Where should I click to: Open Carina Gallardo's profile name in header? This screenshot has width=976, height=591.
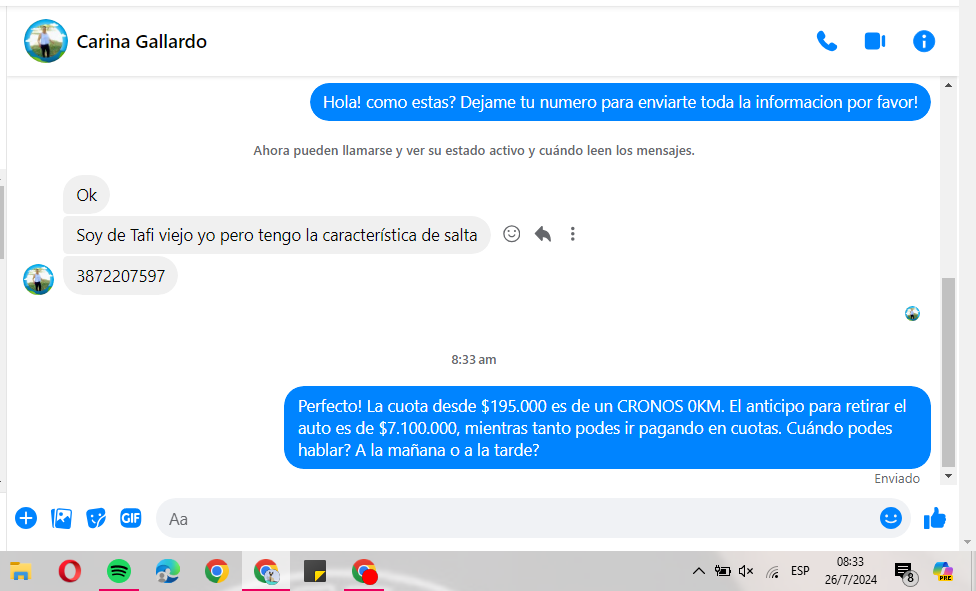point(142,42)
